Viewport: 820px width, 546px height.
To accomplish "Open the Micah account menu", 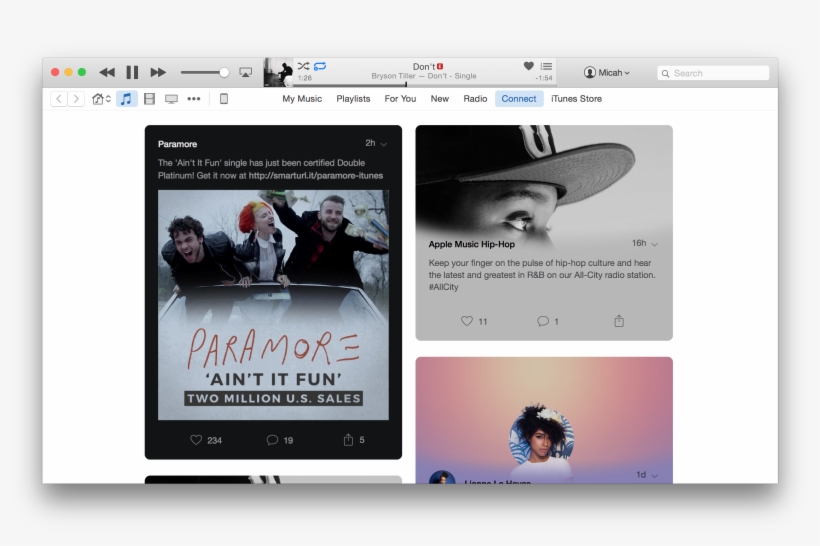I will pyautogui.click(x=607, y=73).
